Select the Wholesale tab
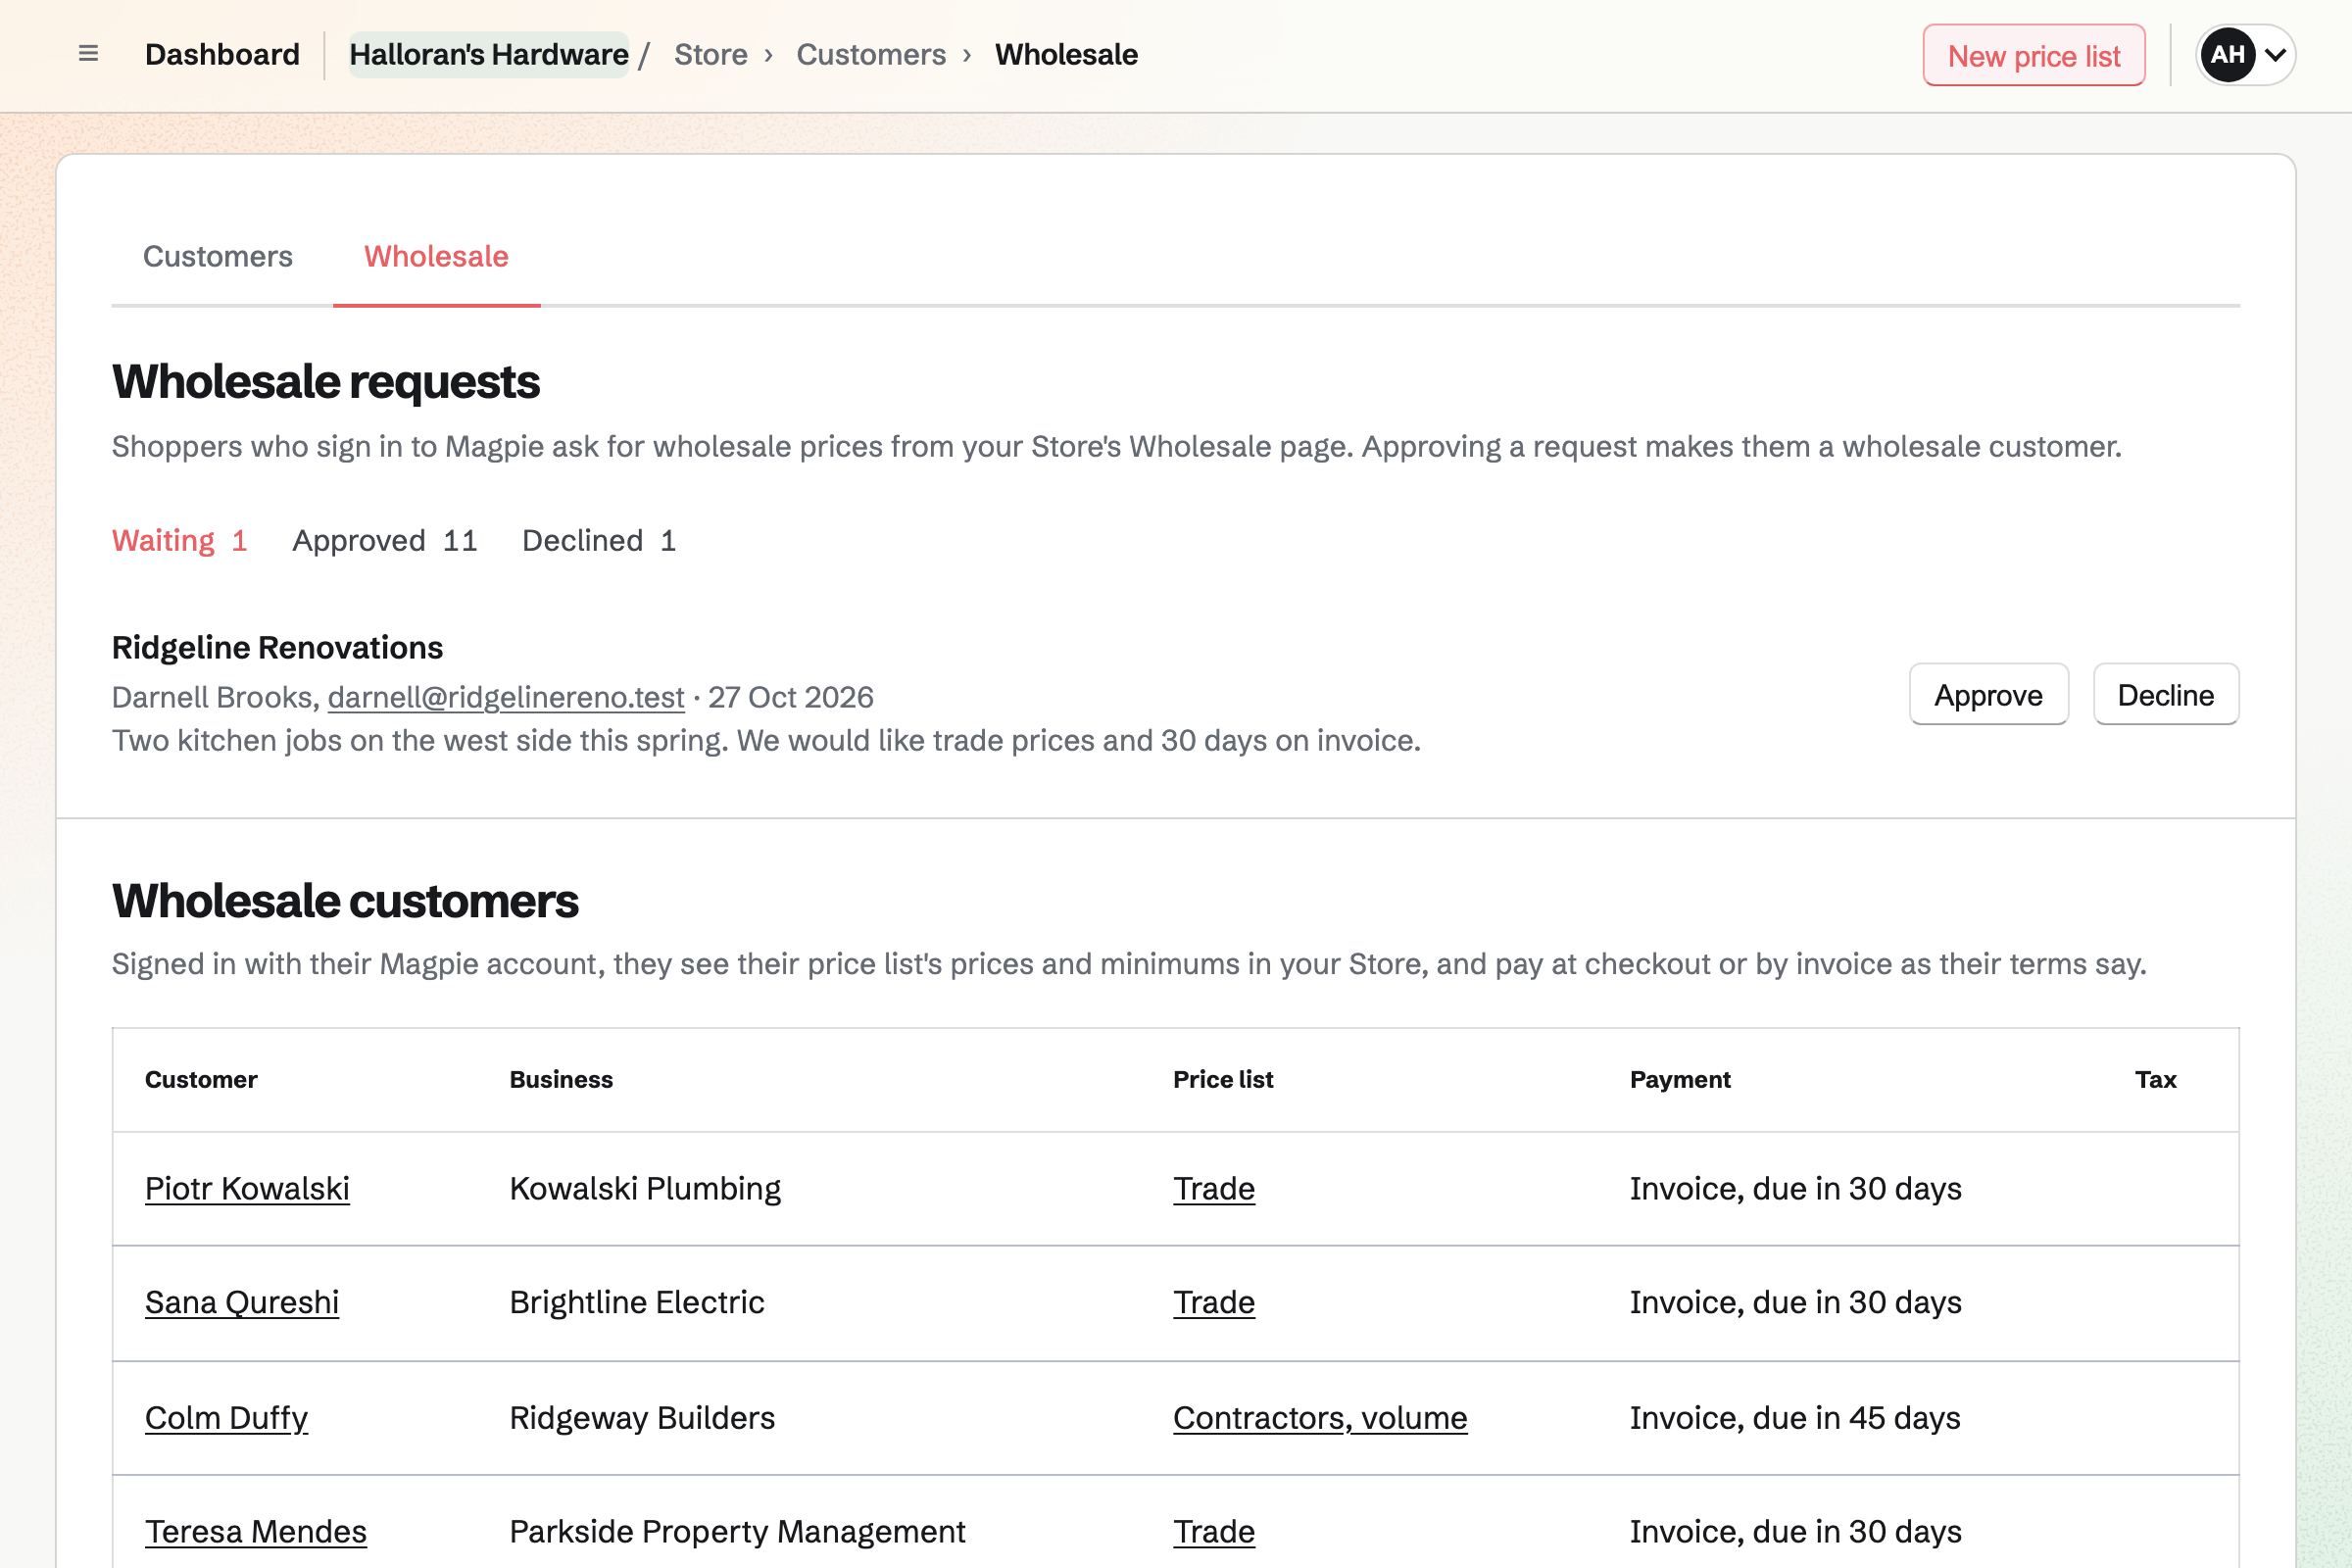The width and height of the screenshot is (2352, 1568). coord(436,257)
